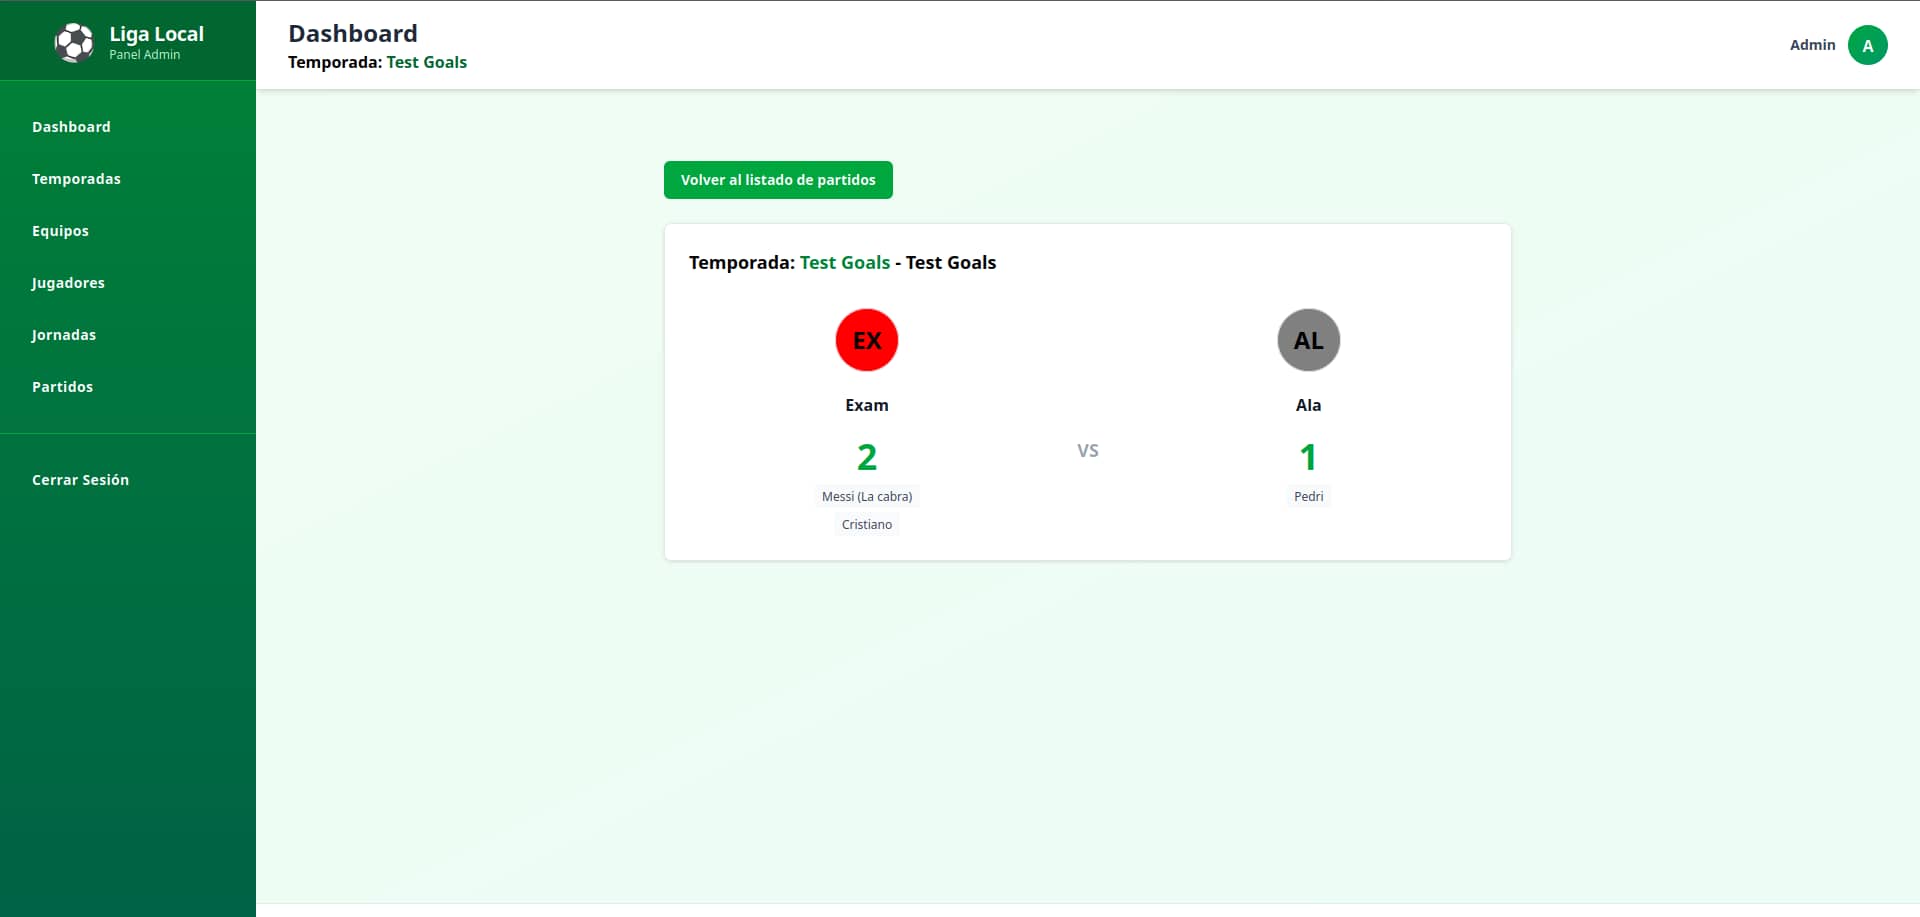Click Volver al listado de partidos button

[778, 180]
